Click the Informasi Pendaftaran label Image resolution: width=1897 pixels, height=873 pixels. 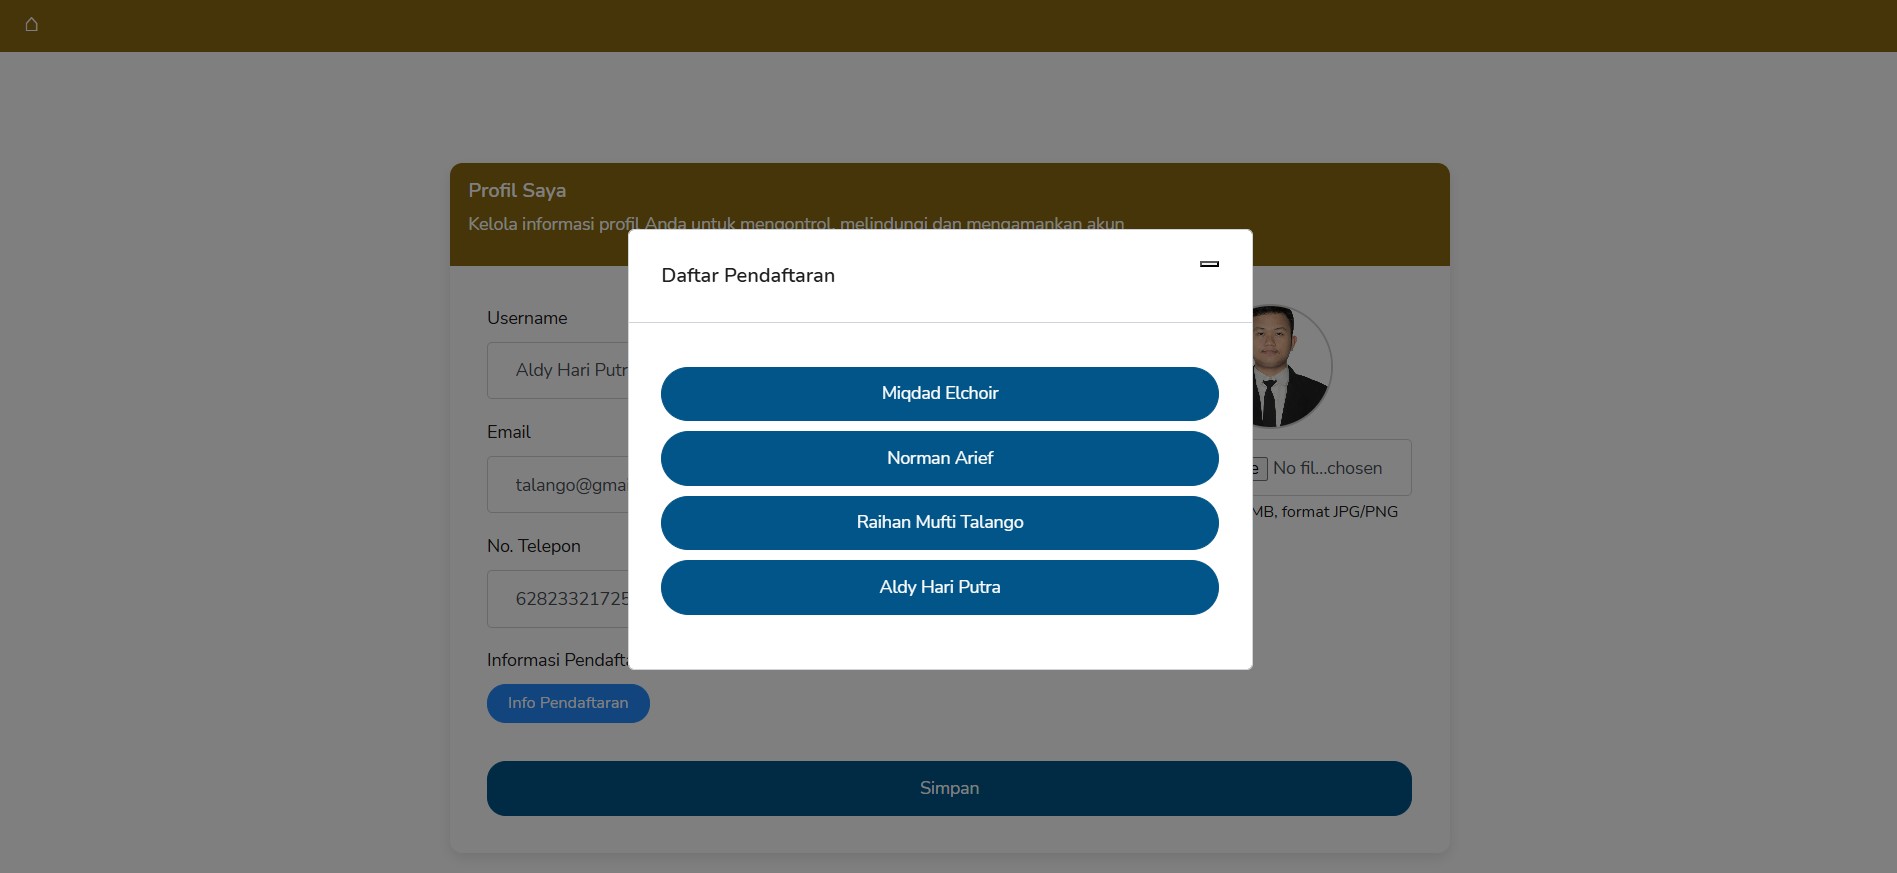[x=556, y=660]
